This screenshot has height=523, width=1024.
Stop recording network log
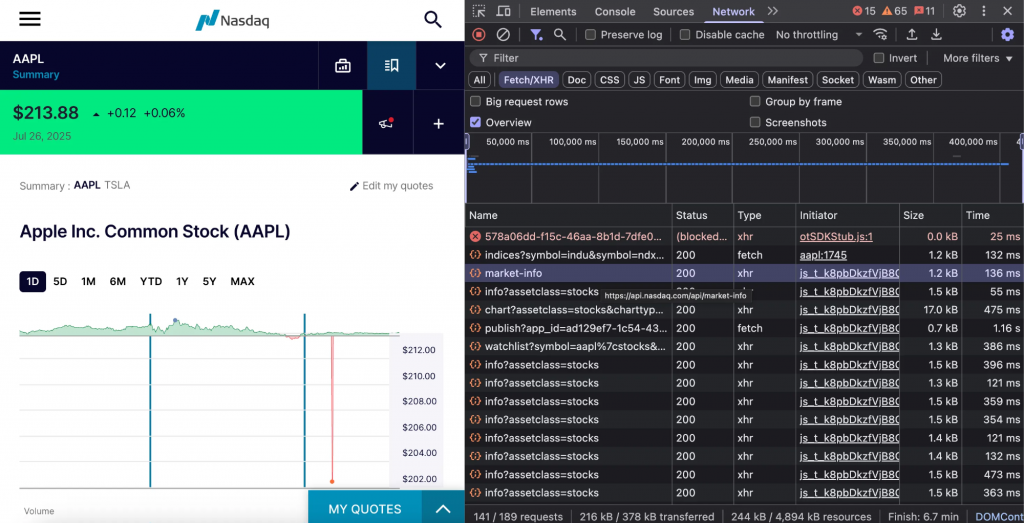[x=479, y=34]
